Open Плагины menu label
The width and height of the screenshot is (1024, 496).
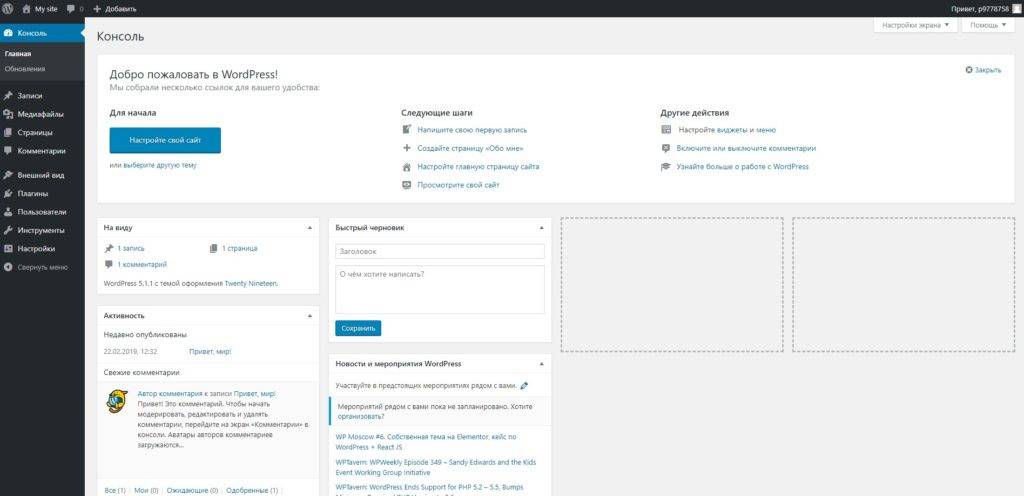(x=33, y=193)
